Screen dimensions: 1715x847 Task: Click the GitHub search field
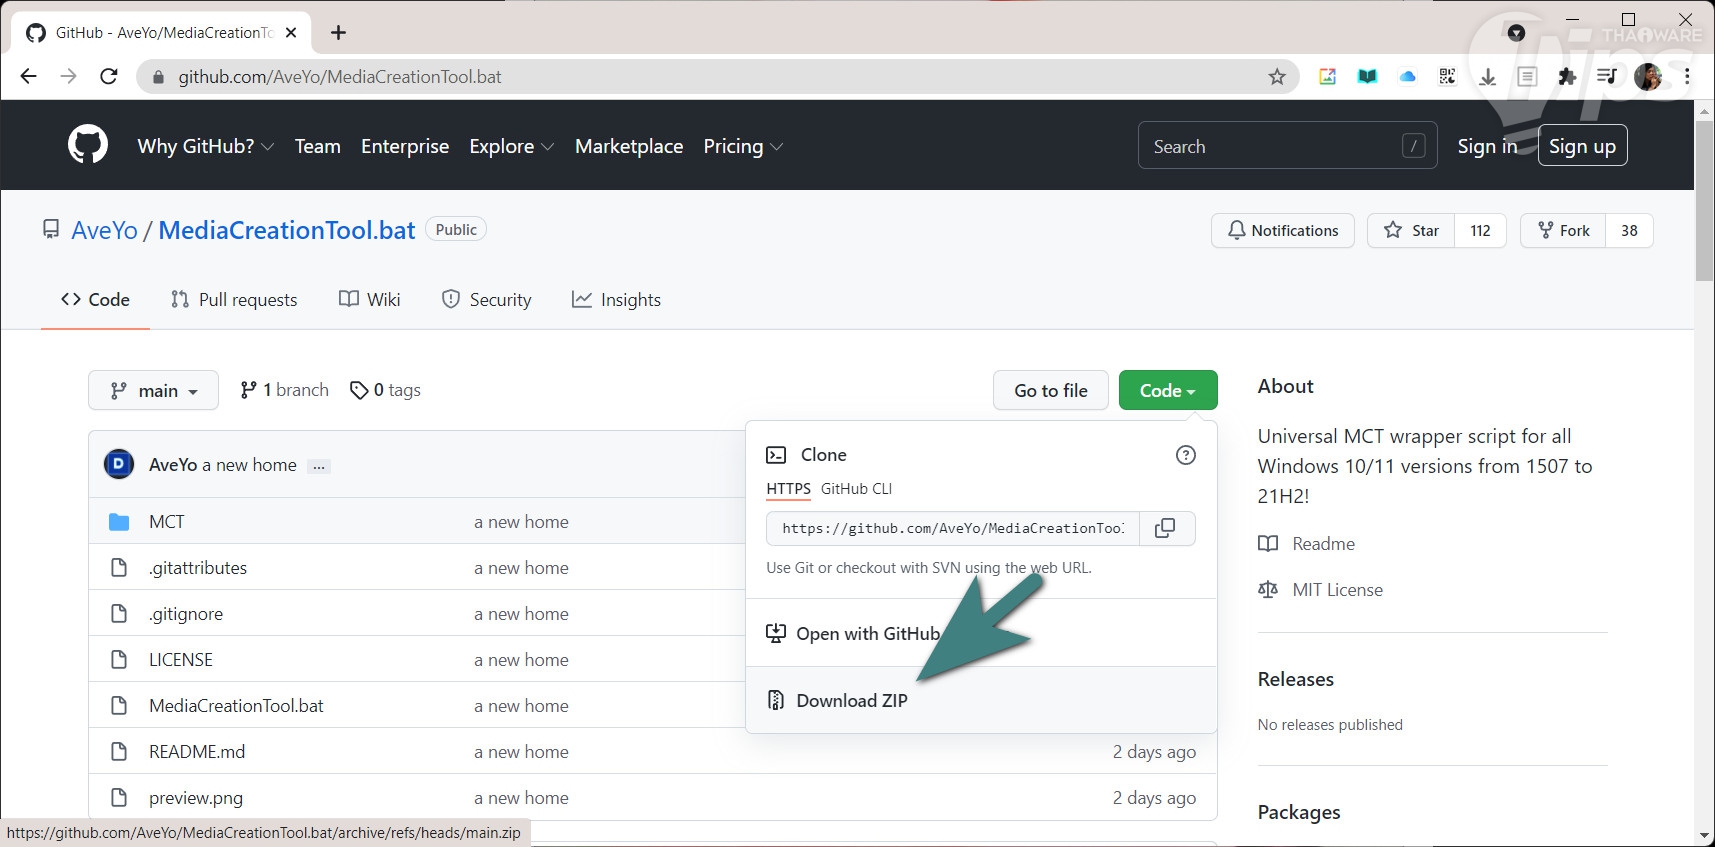(x=1287, y=146)
